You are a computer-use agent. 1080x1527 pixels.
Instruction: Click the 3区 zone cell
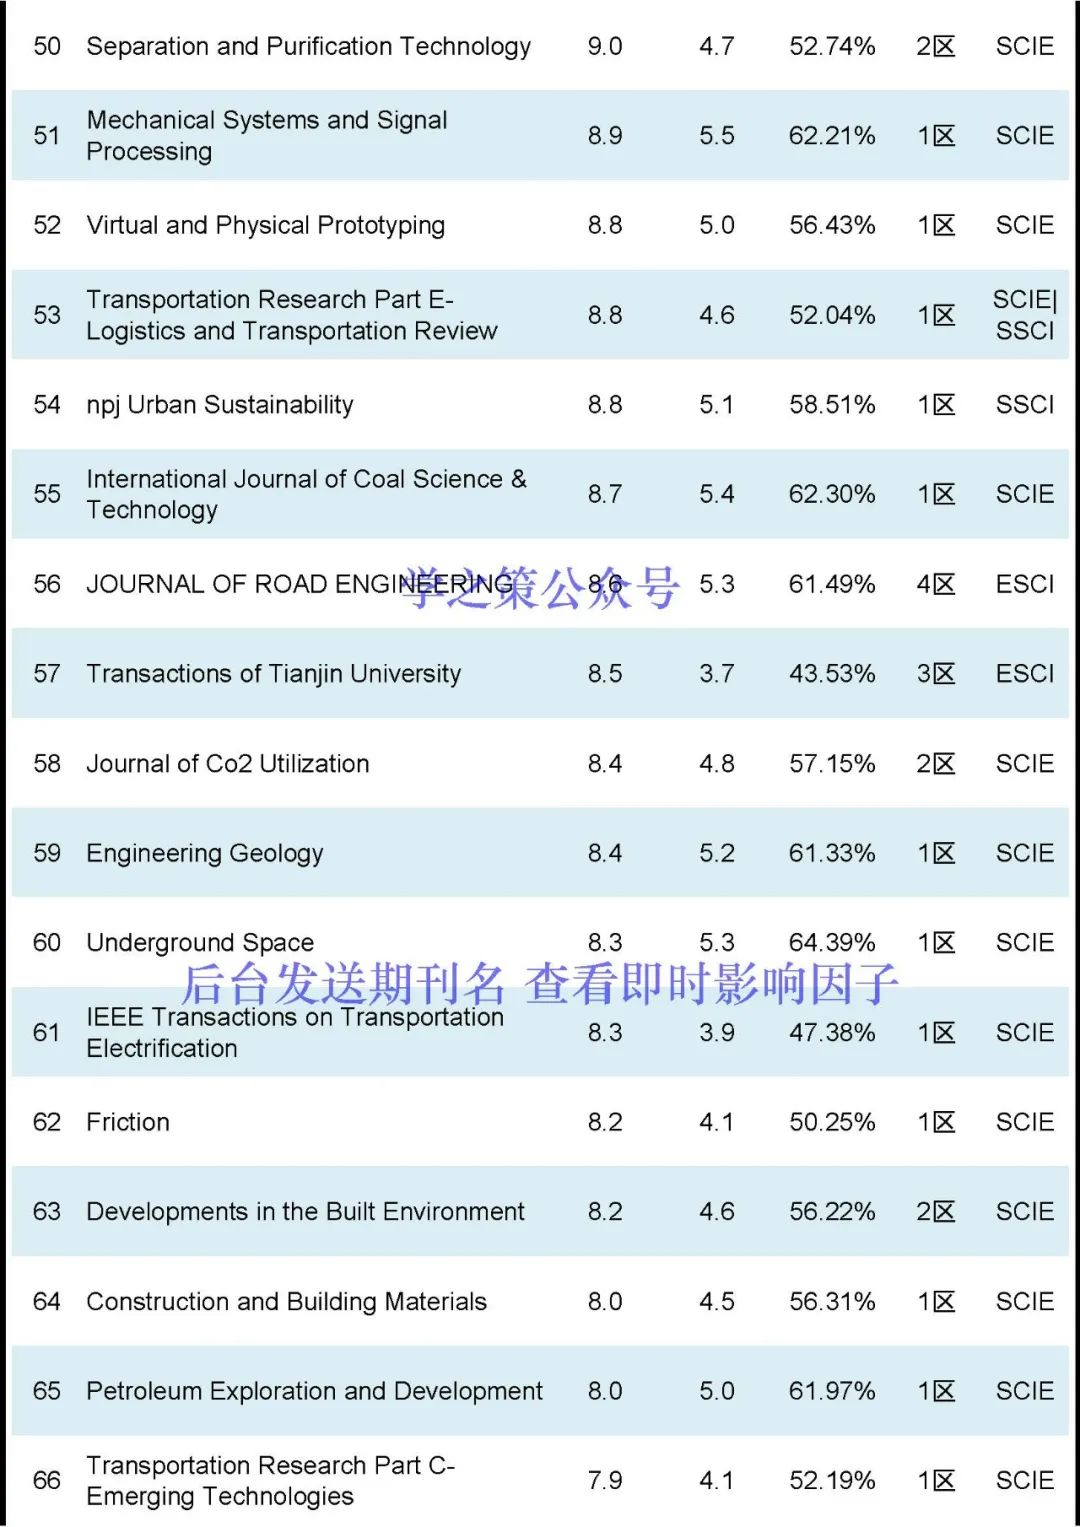click(x=935, y=674)
